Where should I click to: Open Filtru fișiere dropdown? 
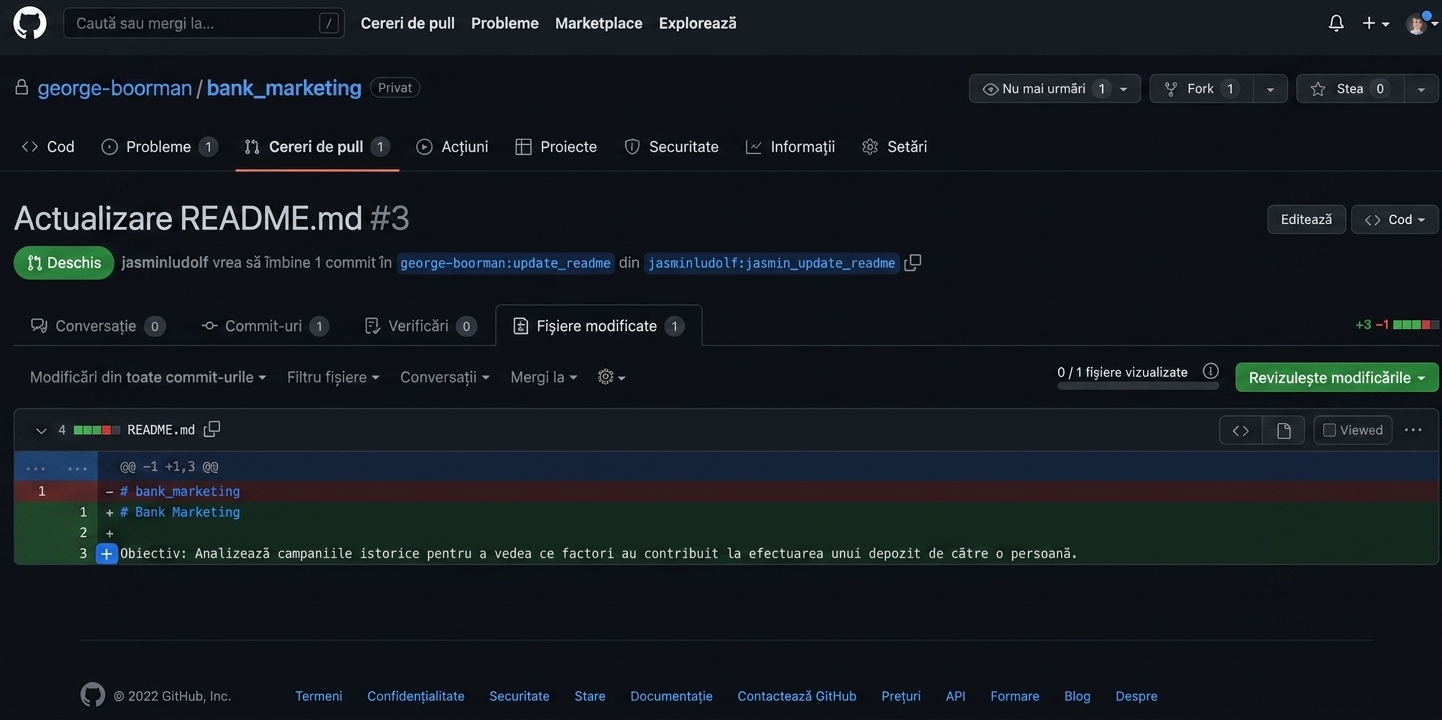(x=333, y=377)
